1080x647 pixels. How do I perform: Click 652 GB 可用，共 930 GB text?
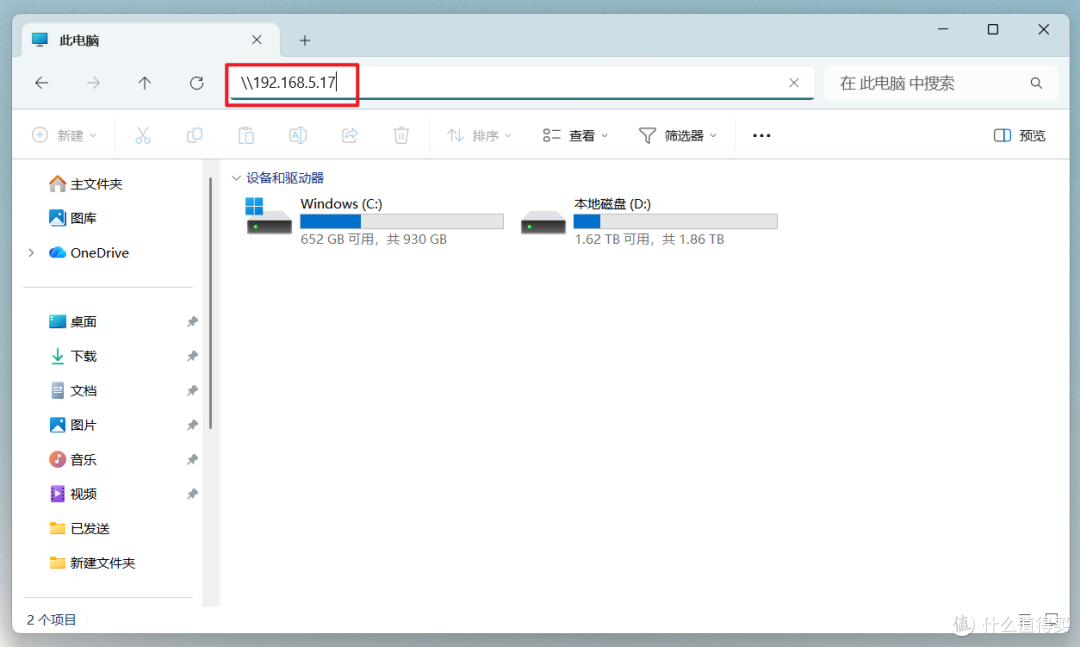[x=373, y=240]
